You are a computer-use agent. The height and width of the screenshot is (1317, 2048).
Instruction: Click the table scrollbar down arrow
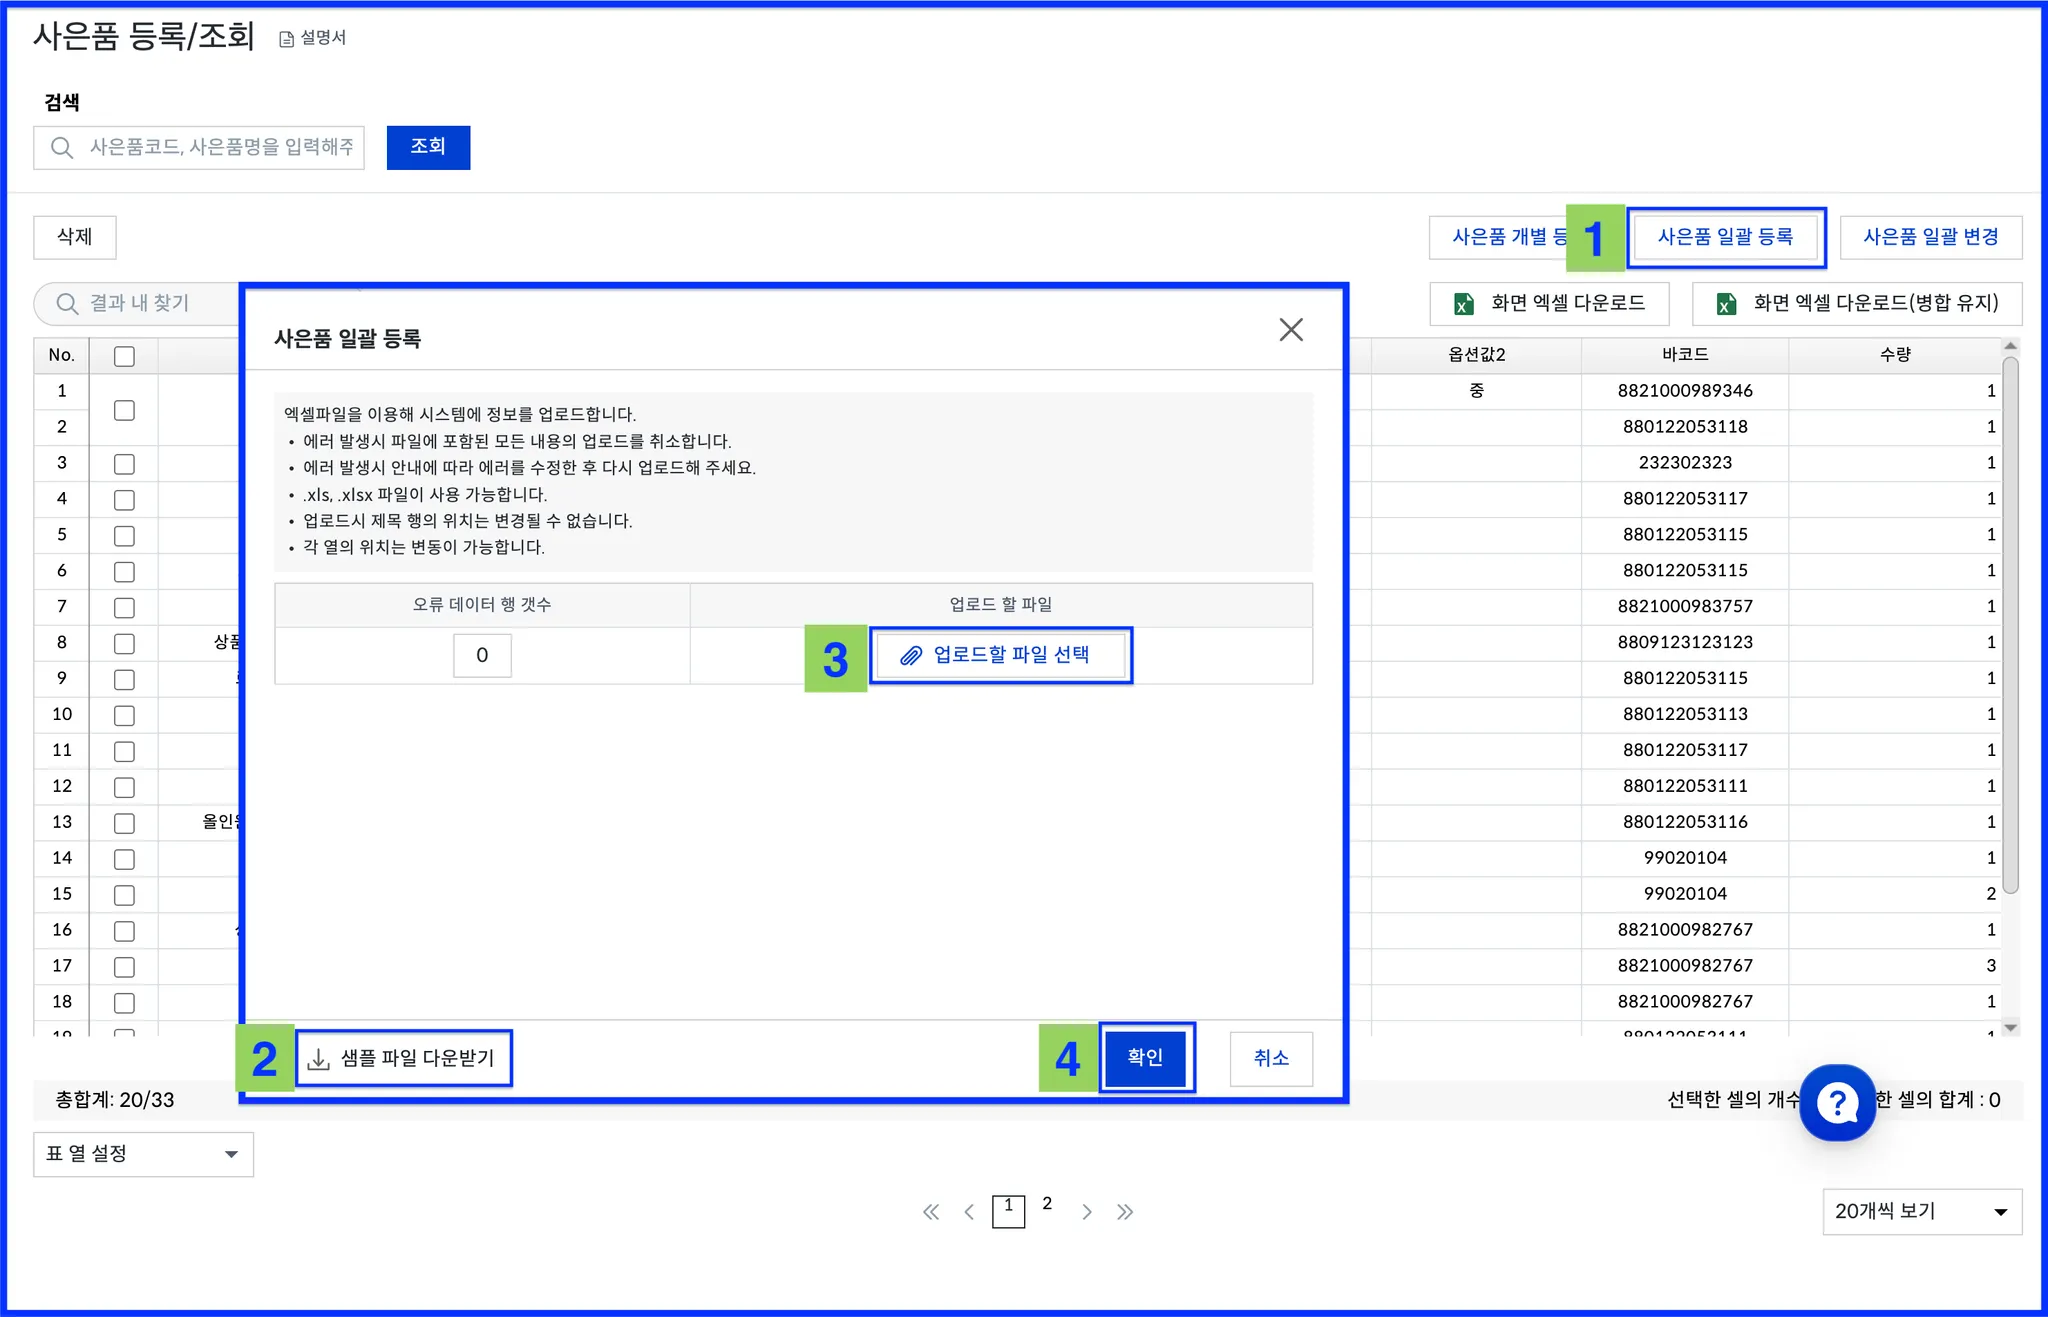coord(2011,1027)
